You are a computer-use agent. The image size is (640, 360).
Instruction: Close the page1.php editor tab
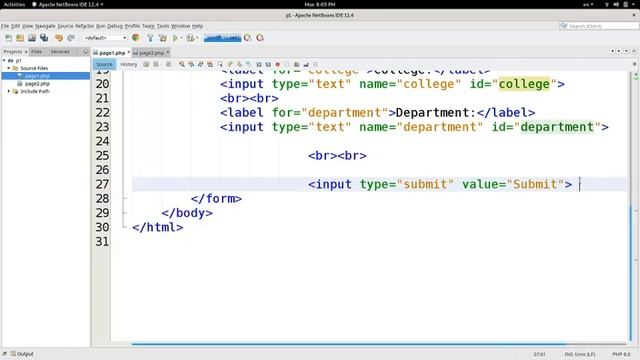[x=128, y=52]
